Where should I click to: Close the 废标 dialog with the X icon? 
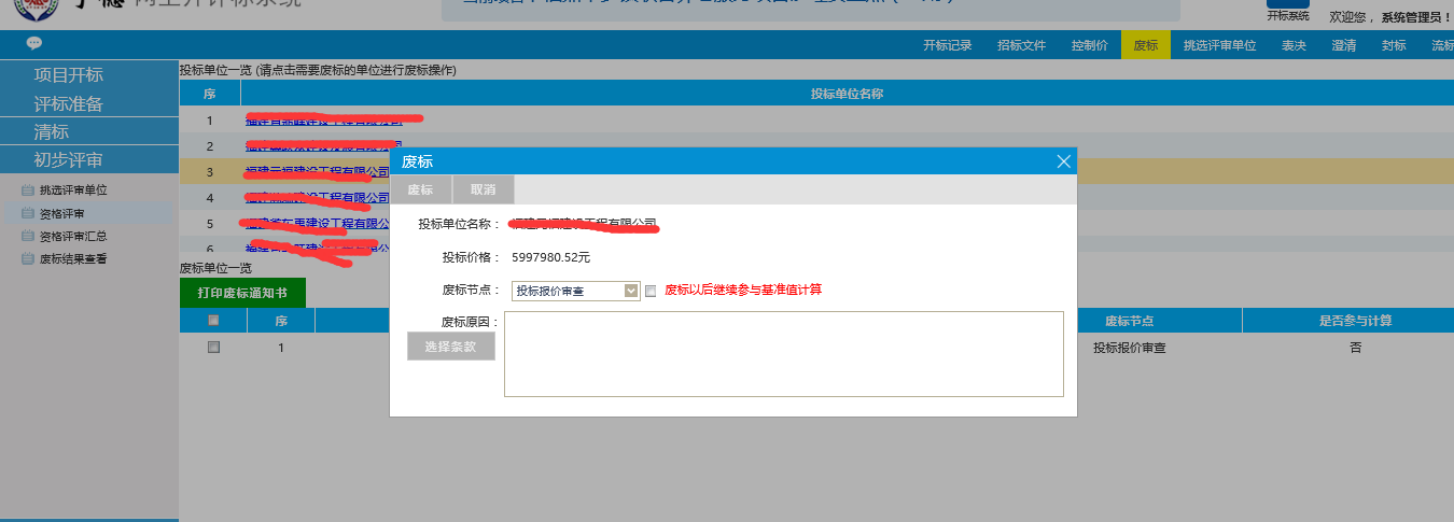tap(1063, 161)
